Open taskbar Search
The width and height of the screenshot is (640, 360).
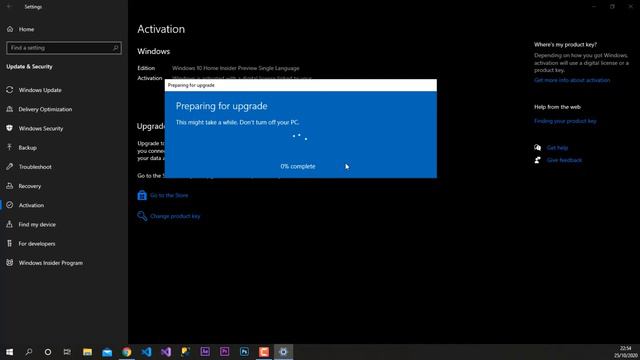29,352
